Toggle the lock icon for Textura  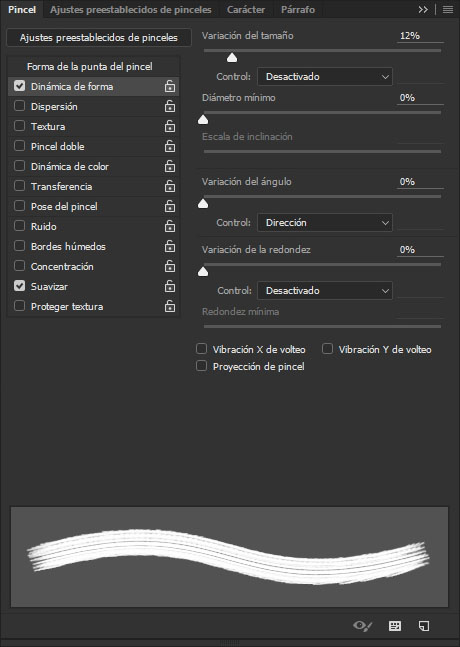170,126
